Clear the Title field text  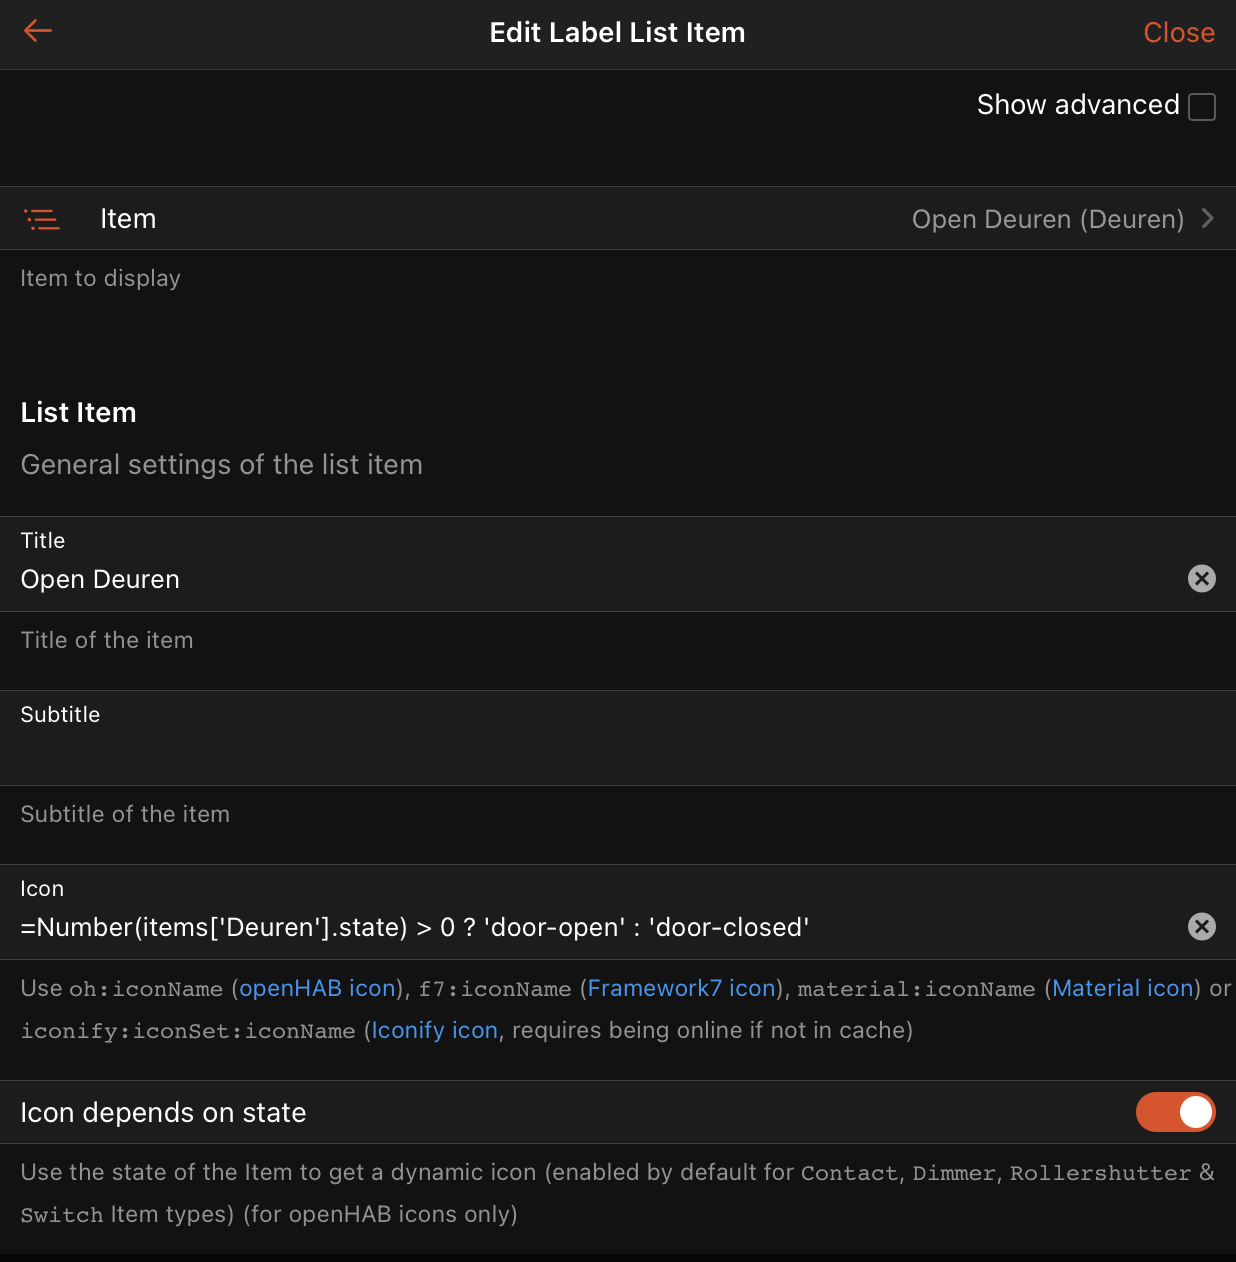click(x=1201, y=579)
